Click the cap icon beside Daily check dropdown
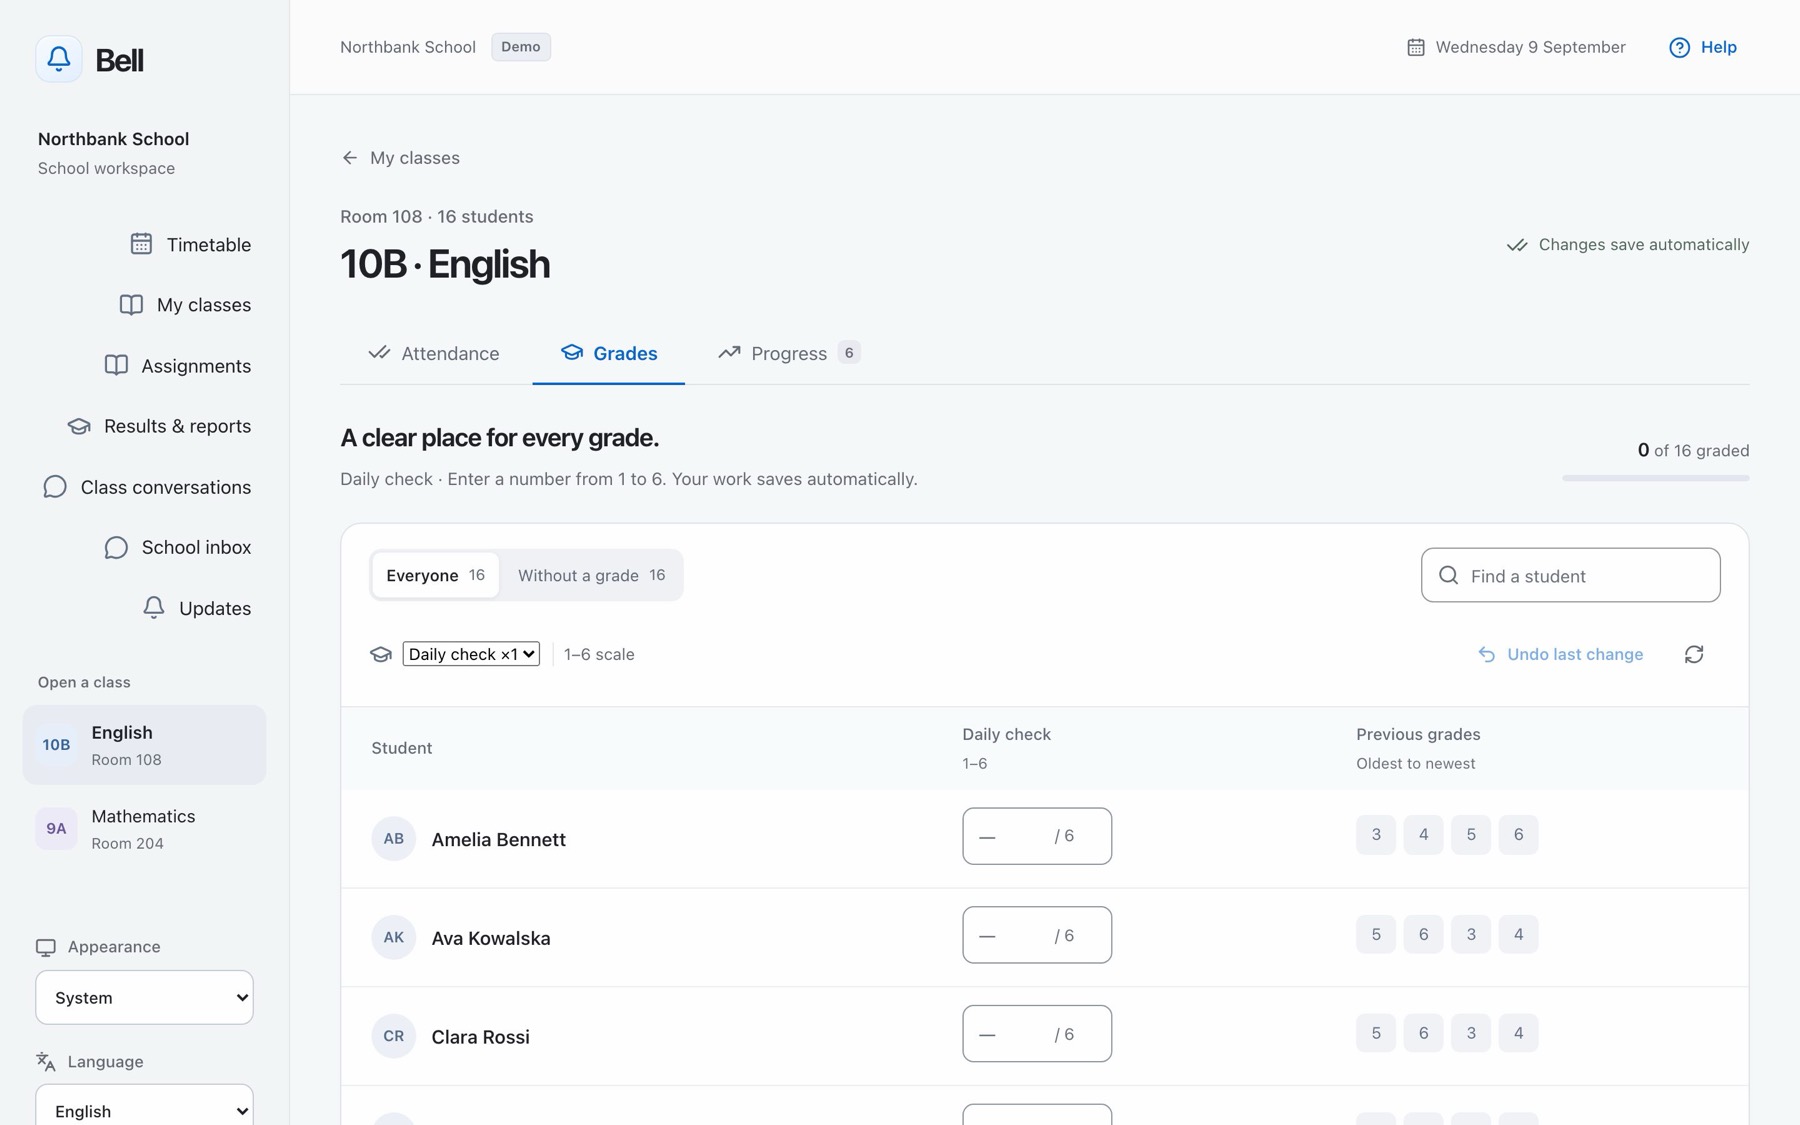Screen dimensions: 1800x1125 pyautogui.click(x=381, y=654)
